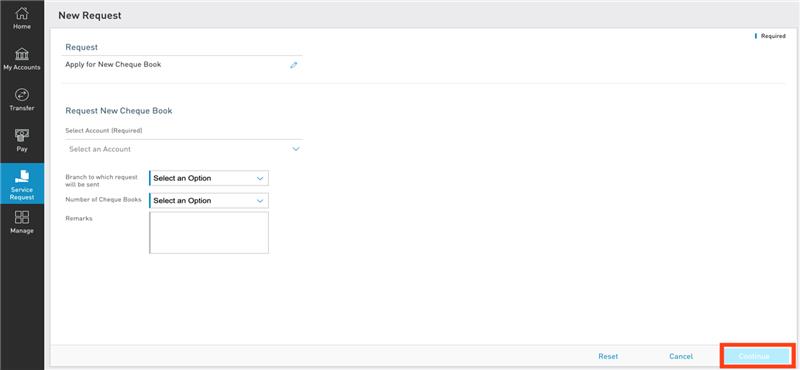Select the Transfer label in the sidebar
This screenshot has height=370, width=800.
tap(22, 108)
